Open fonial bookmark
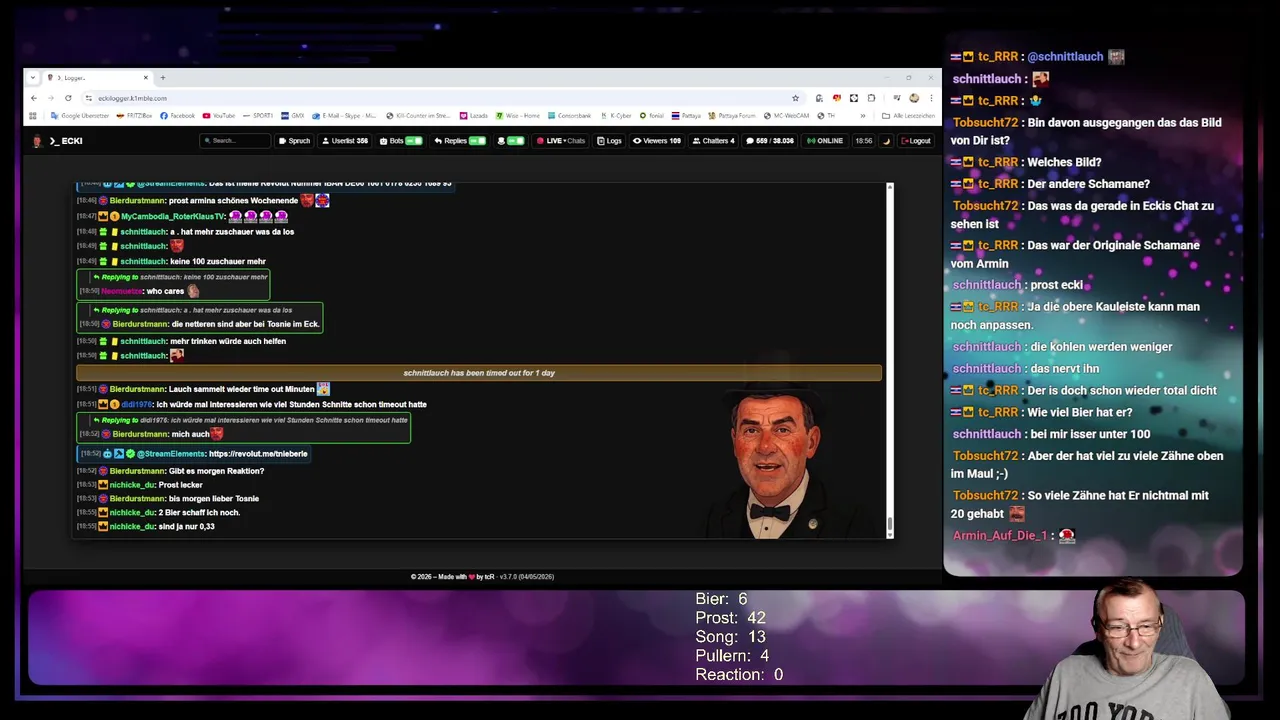 click(652, 116)
